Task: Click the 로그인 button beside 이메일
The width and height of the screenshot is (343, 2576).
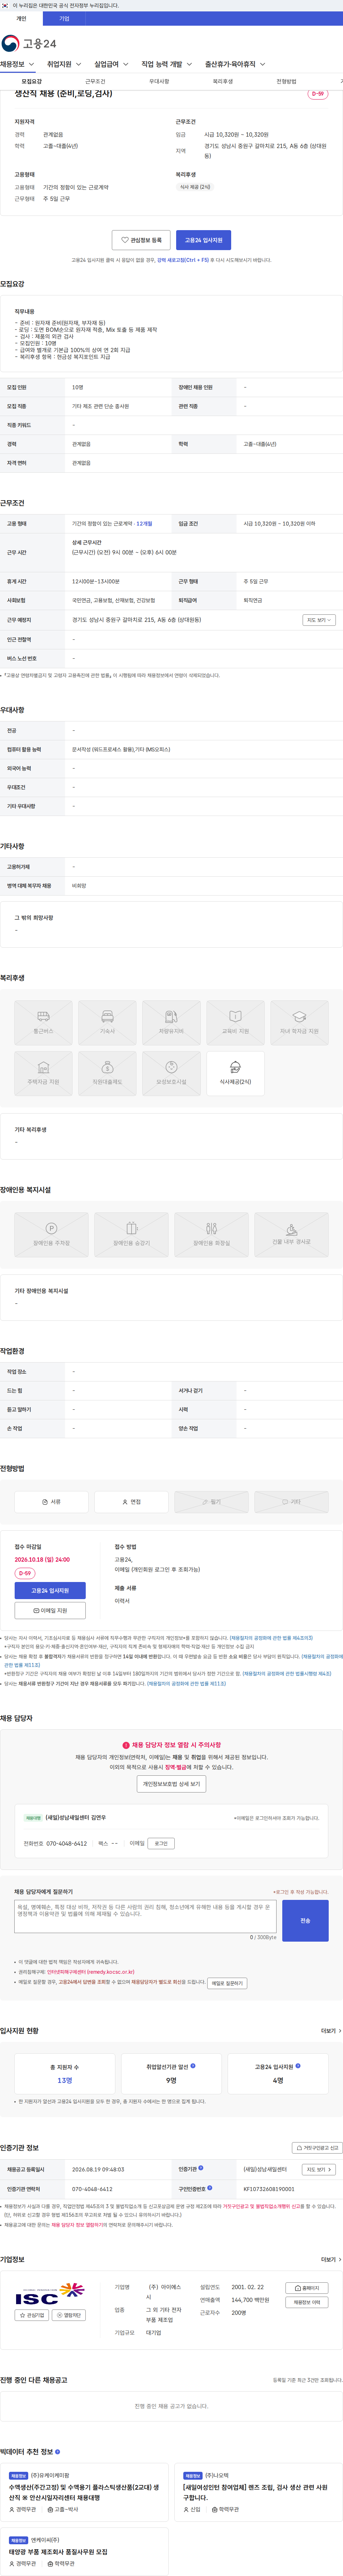Action: [161, 1843]
